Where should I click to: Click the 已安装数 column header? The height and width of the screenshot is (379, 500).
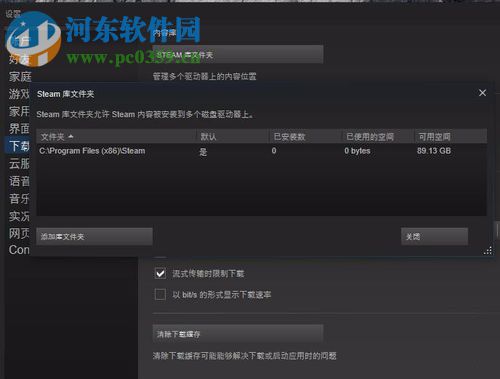305,137
